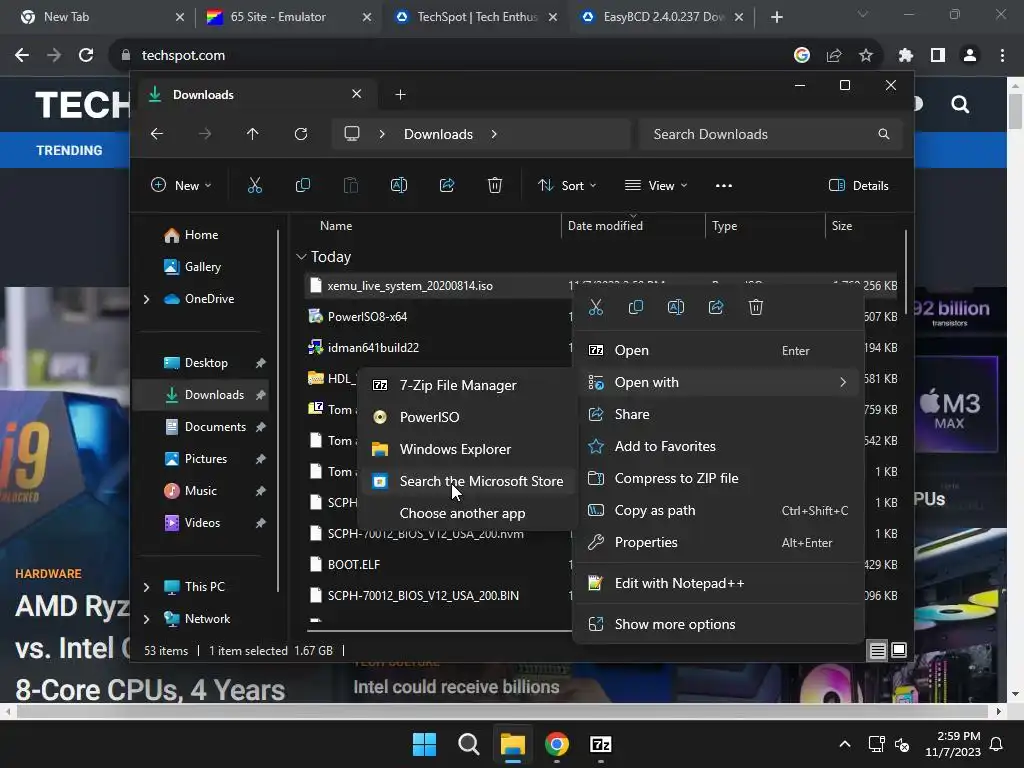Image resolution: width=1024 pixels, height=768 pixels.
Task: Open the Sort dropdown
Action: pos(567,185)
